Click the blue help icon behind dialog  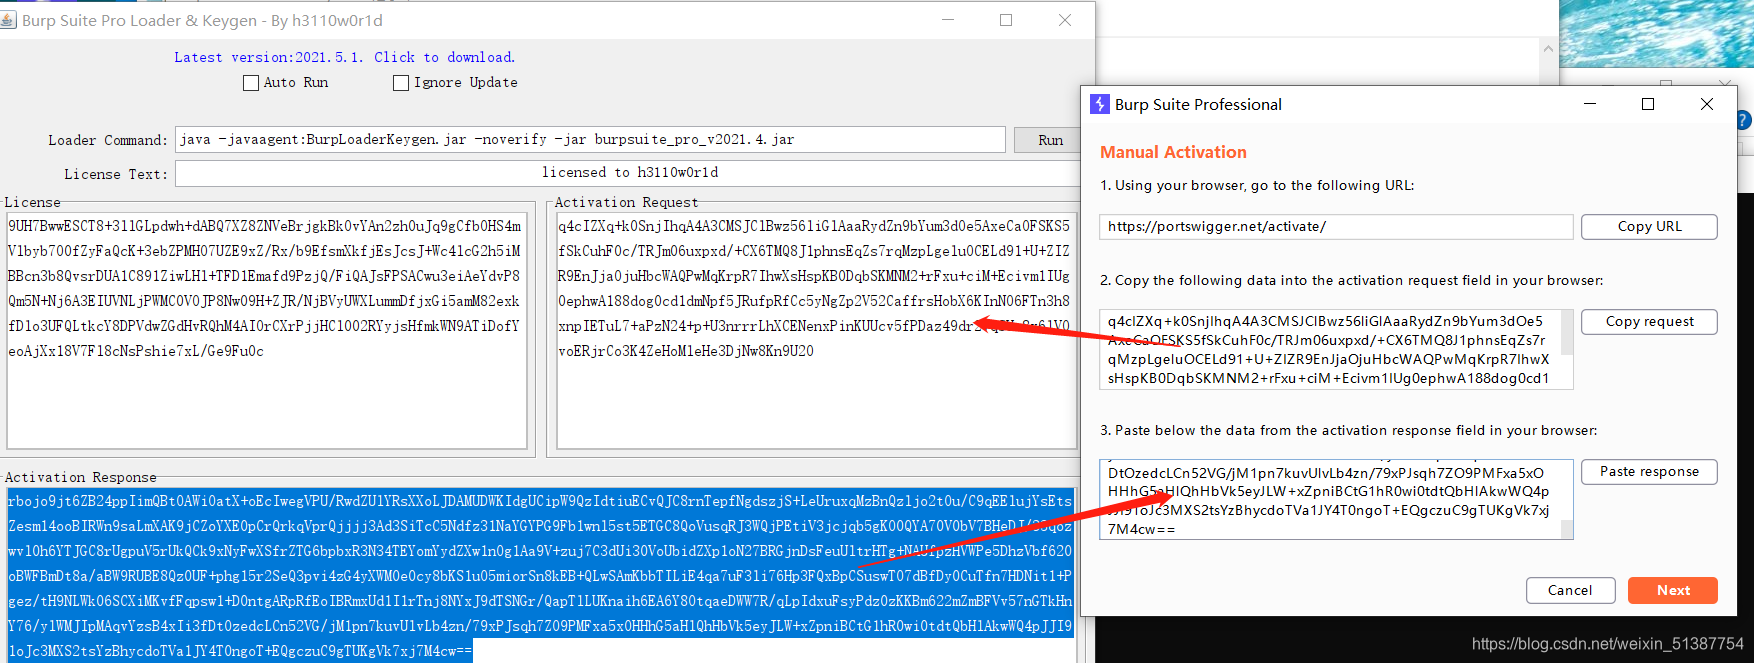coord(1744,120)
